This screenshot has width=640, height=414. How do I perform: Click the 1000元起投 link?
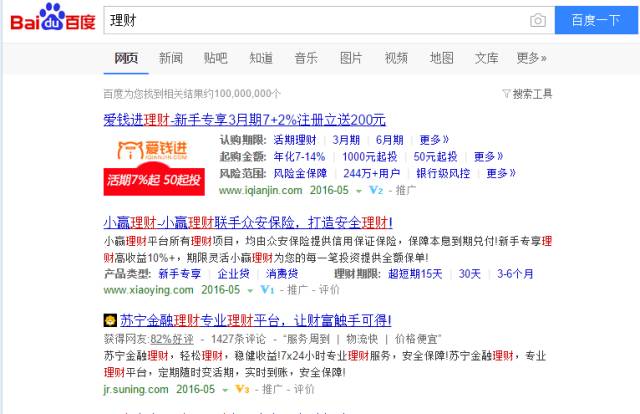click(x=369, y=157)
